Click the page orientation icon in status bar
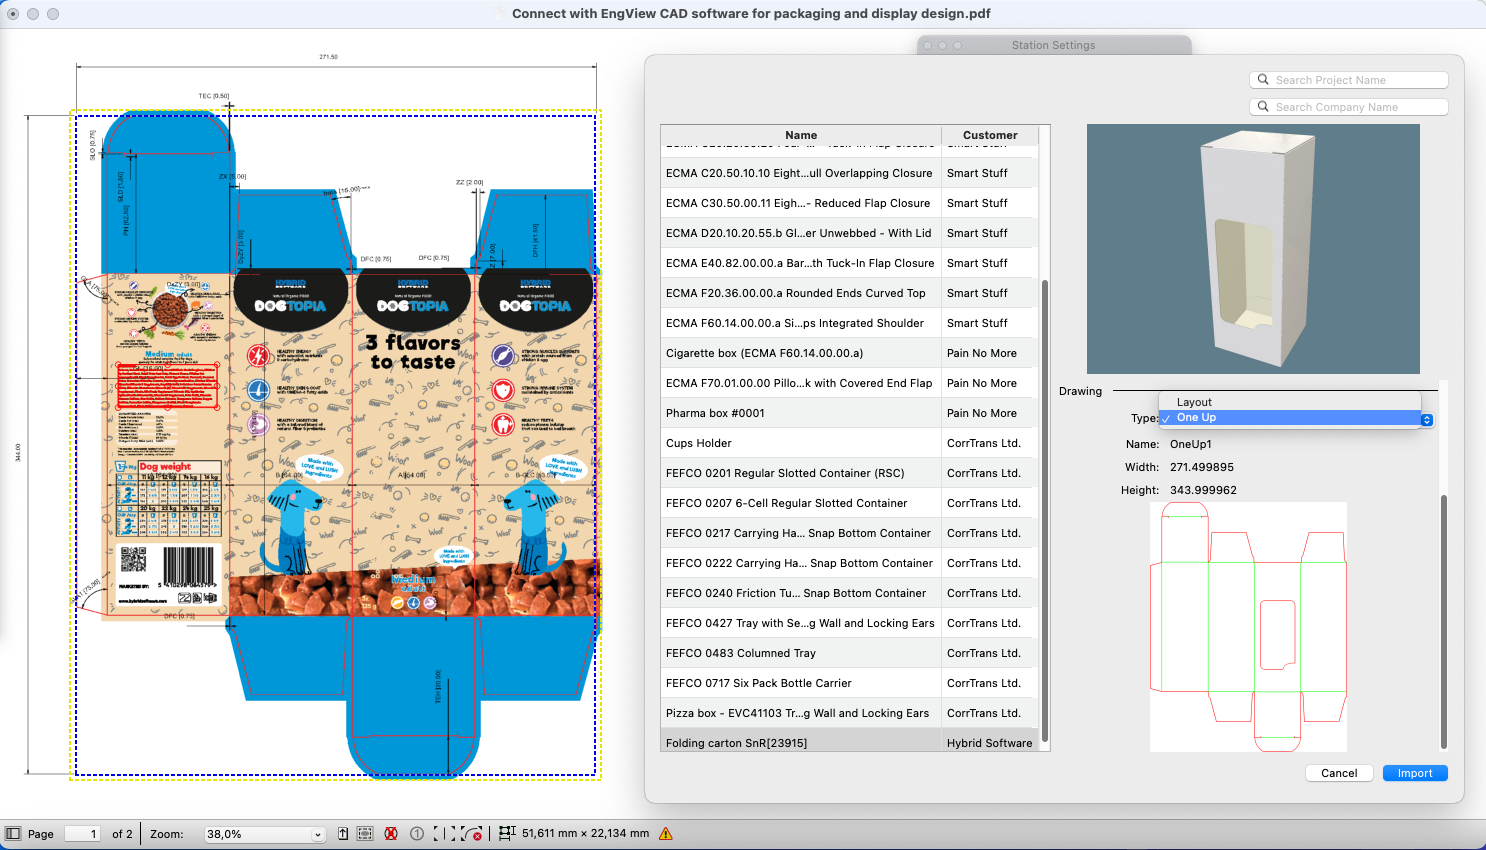This screenshot has width=1486, height=850. (343, 833)
